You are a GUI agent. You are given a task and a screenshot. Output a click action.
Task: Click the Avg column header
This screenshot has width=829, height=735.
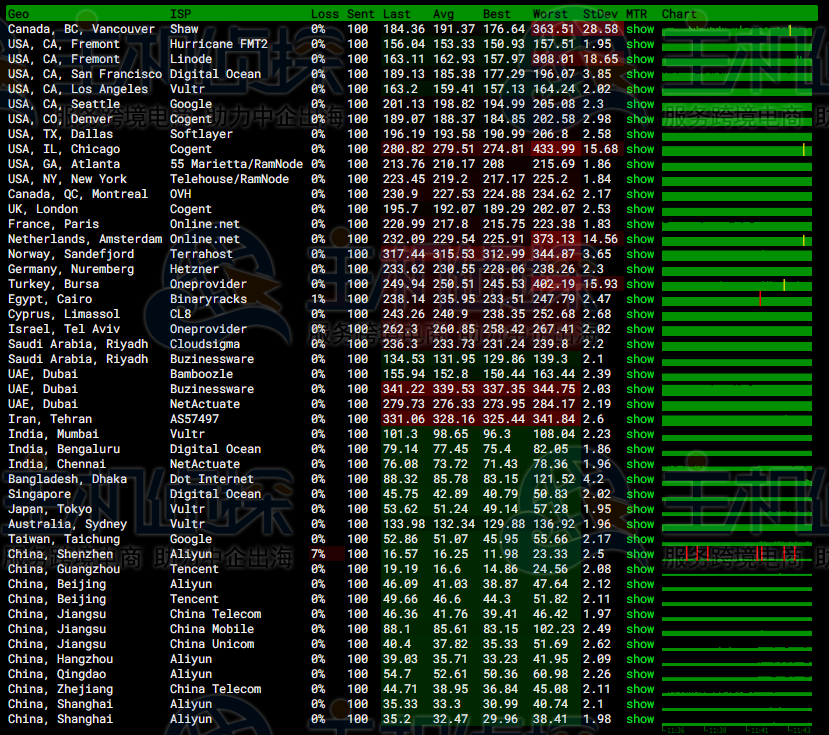443,14
